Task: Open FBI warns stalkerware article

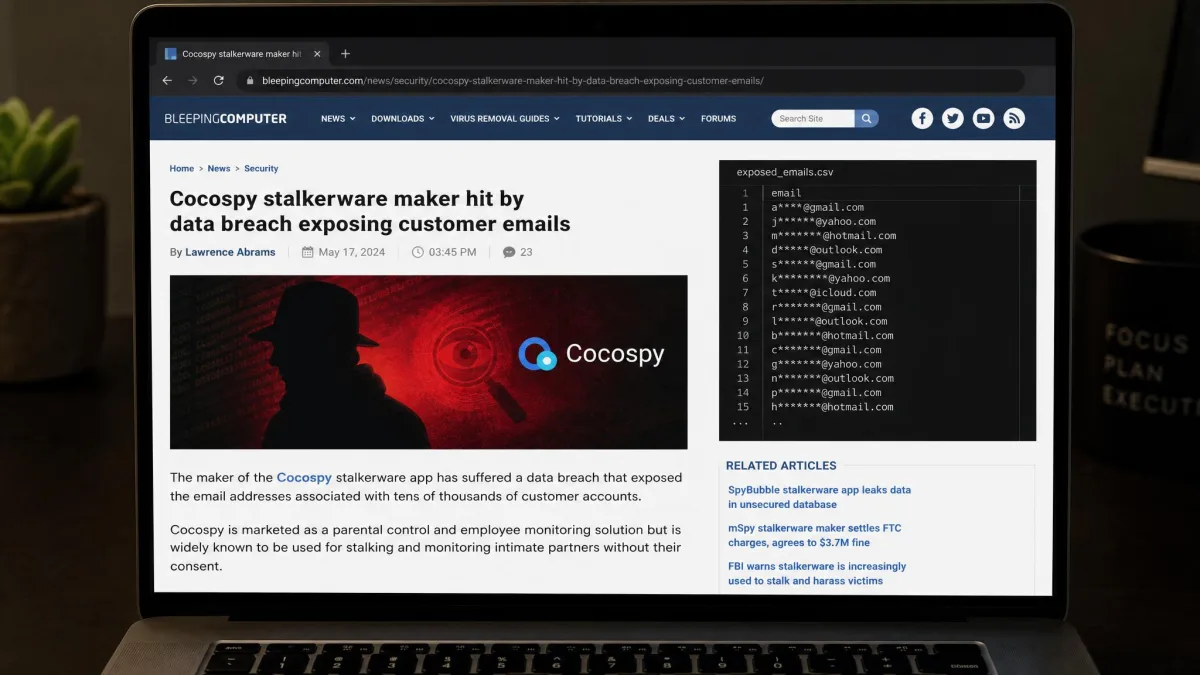Action: [817, 573]
